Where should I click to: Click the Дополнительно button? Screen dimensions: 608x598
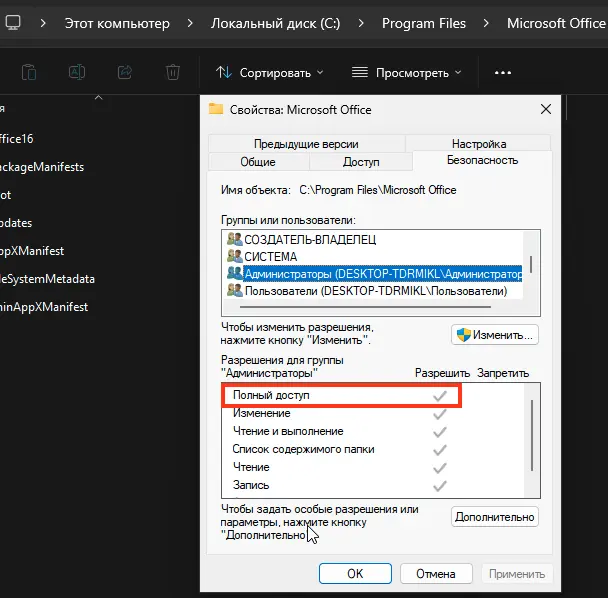tap(495, 517)
